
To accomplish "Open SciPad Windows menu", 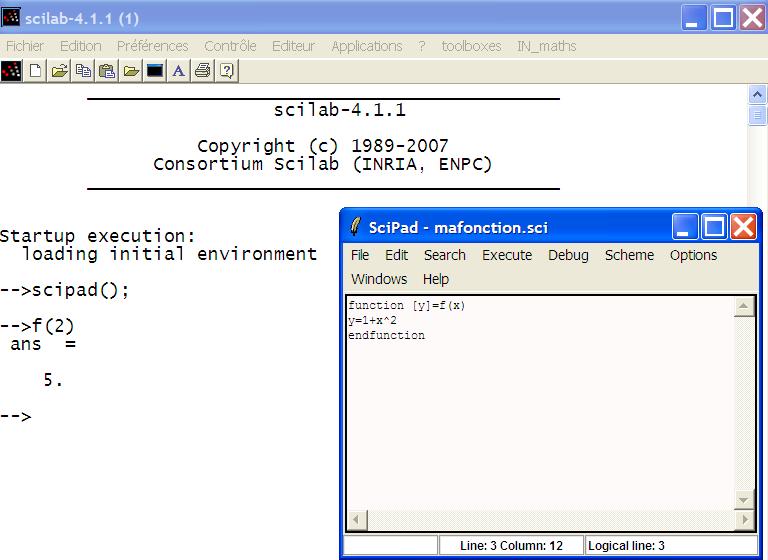I will 379,279.
